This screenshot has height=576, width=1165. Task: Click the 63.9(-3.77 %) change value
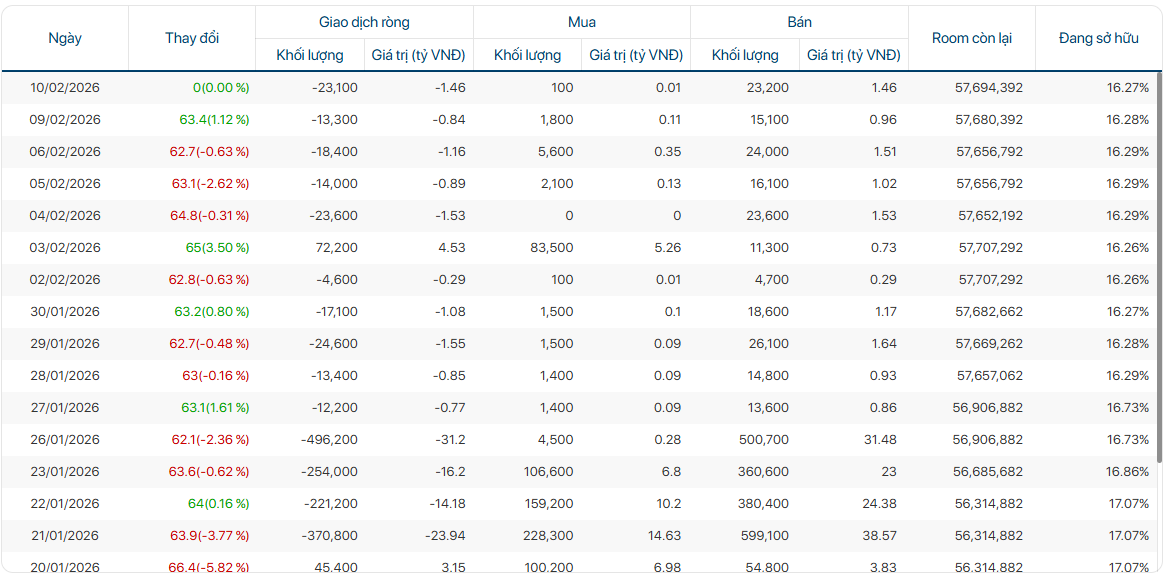(x=209, y=536)
